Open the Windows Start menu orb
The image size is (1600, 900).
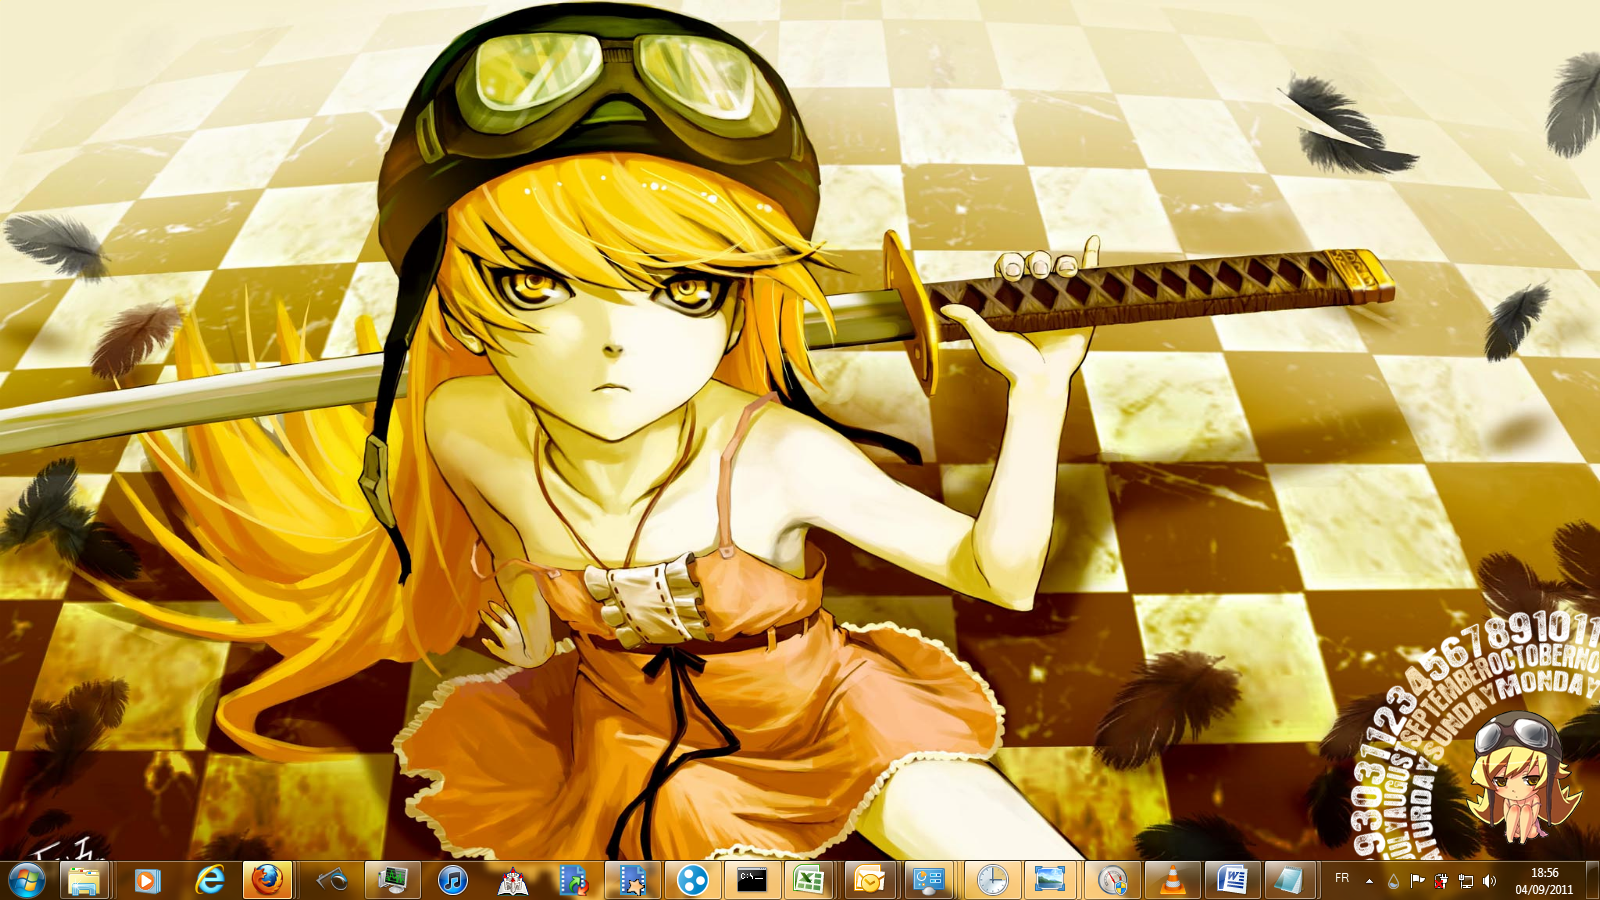click(27, 880)
